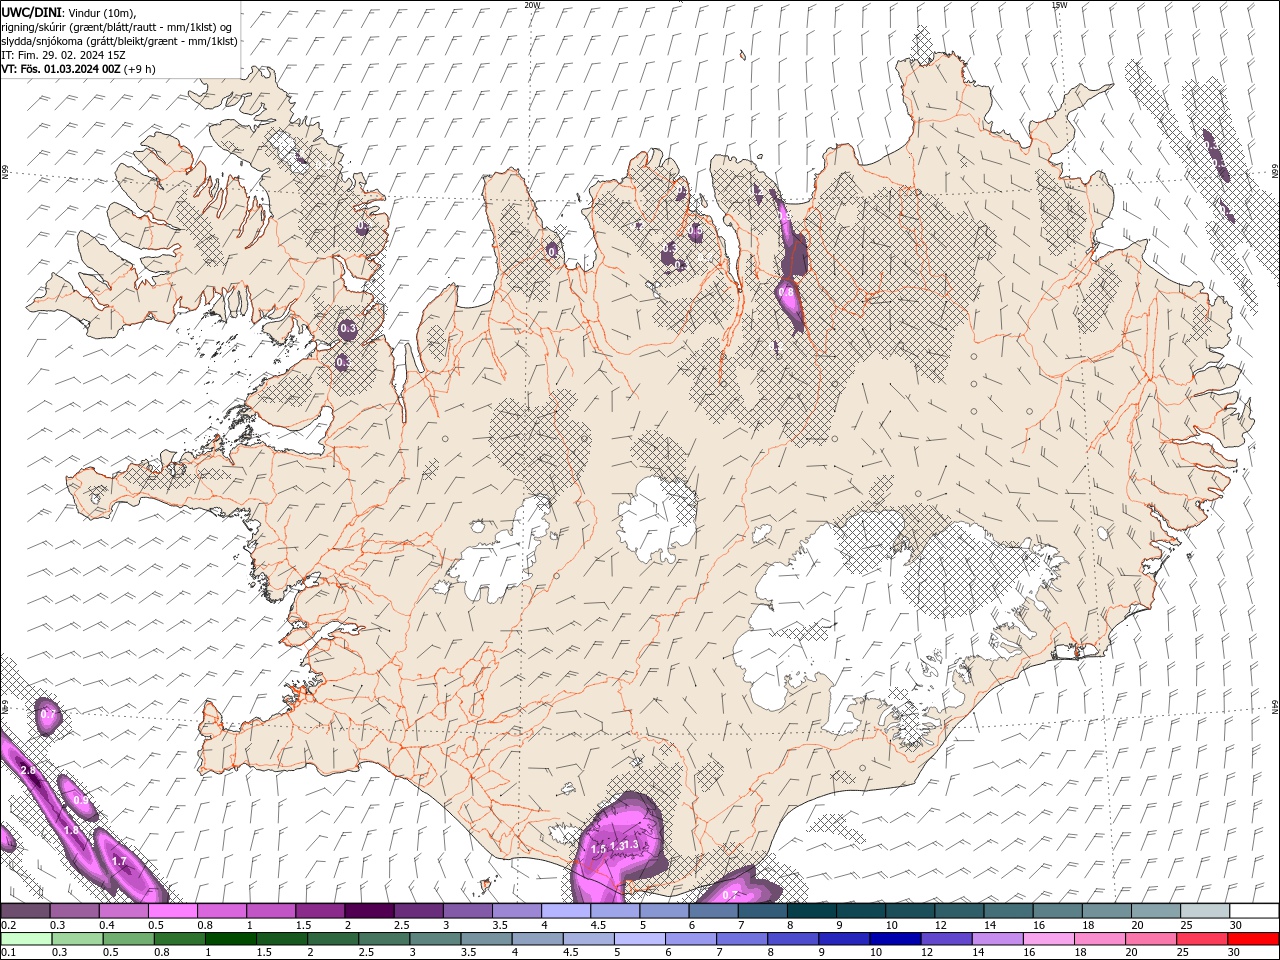Screen dimensions: 1280x960
Task: Click the '0.1' label in the lower legend row
Action: pos(8,953)
